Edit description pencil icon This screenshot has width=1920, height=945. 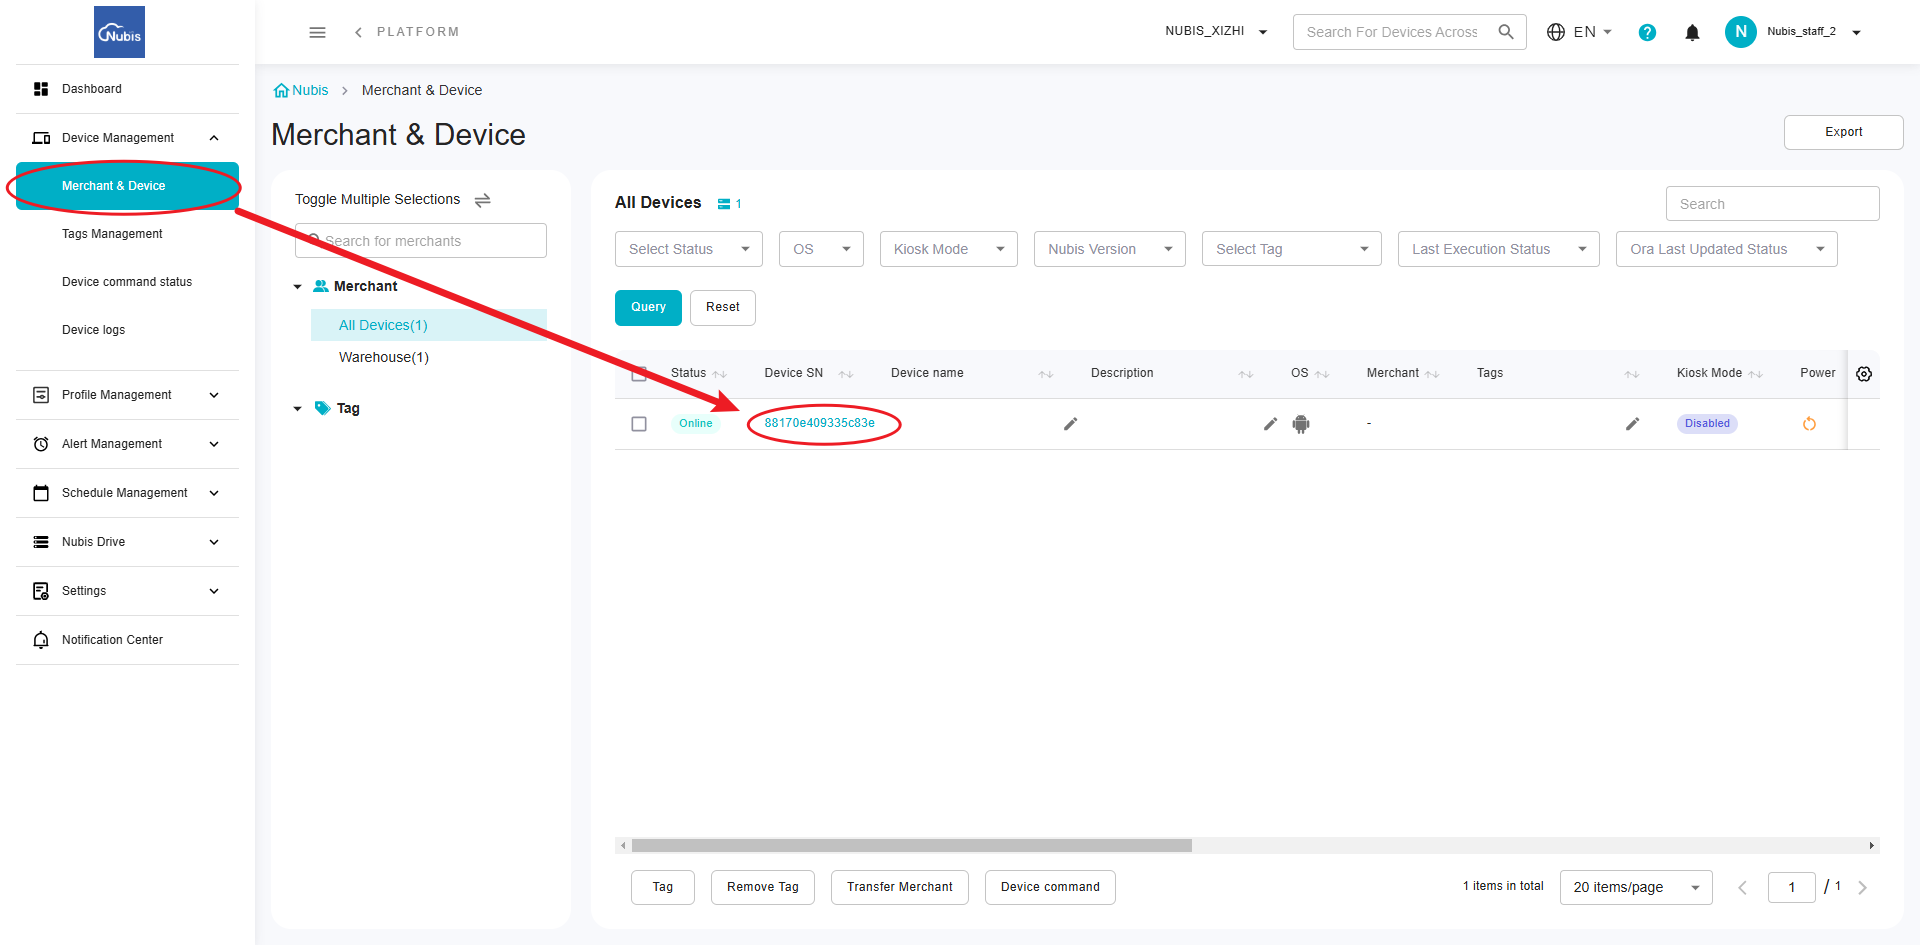1270,424
